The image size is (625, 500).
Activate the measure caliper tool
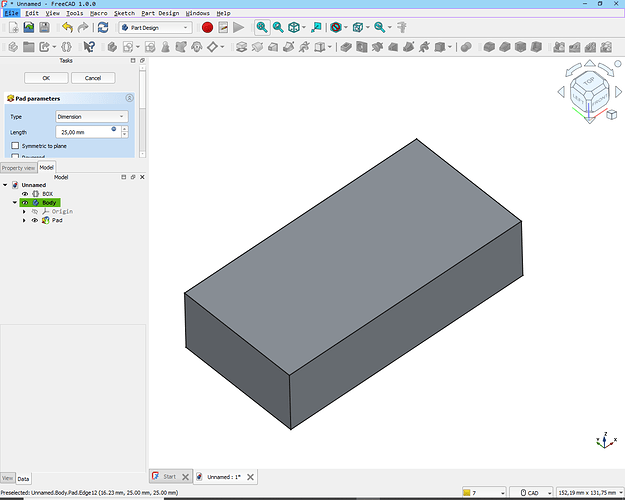pos(402,28)
